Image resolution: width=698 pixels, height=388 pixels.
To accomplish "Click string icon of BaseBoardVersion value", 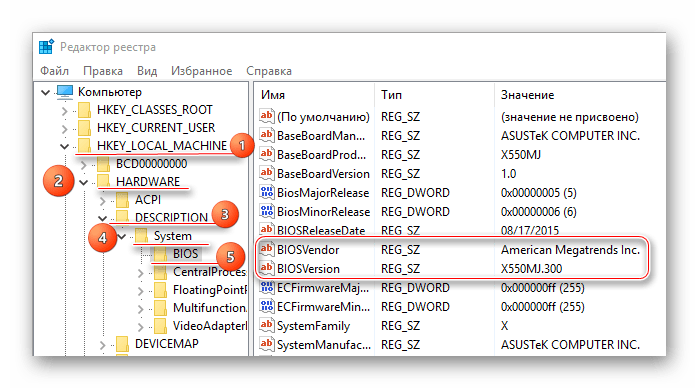I will [x=267, y=173].
